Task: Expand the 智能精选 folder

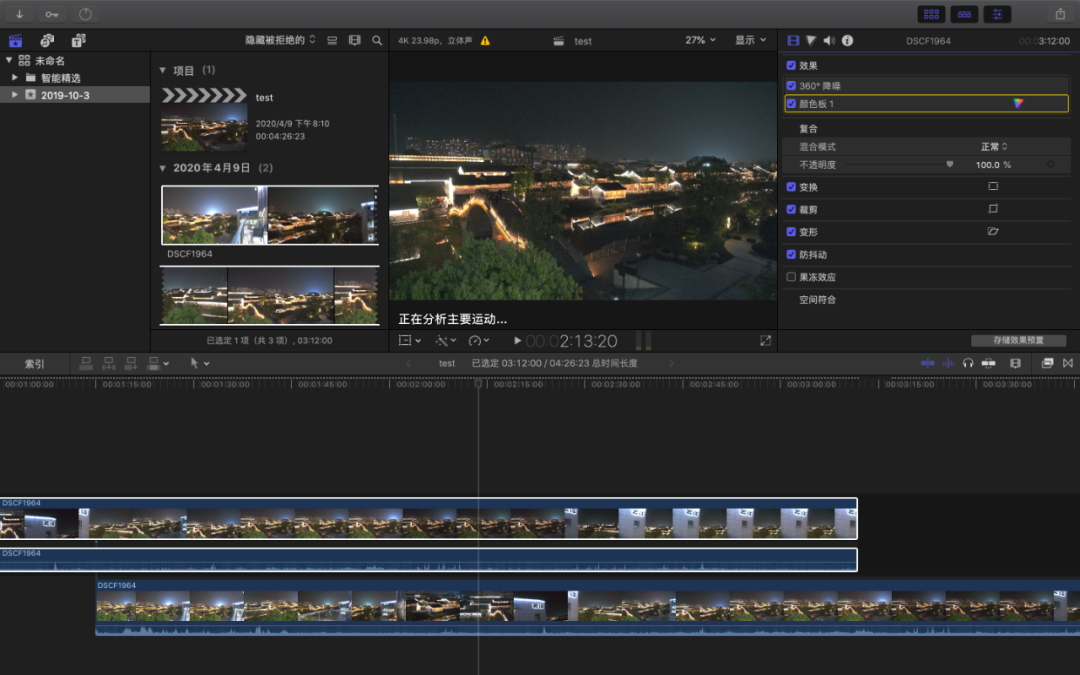Action: 14,77
